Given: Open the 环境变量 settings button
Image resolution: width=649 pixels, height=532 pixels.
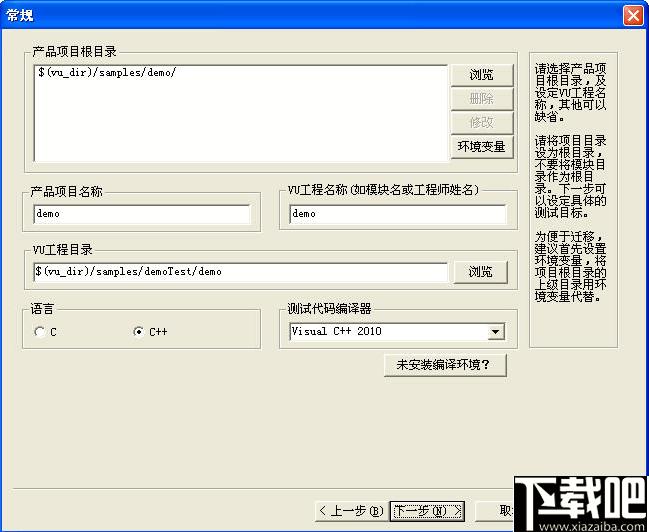Looking at the screenshot, I should point(481,146).
